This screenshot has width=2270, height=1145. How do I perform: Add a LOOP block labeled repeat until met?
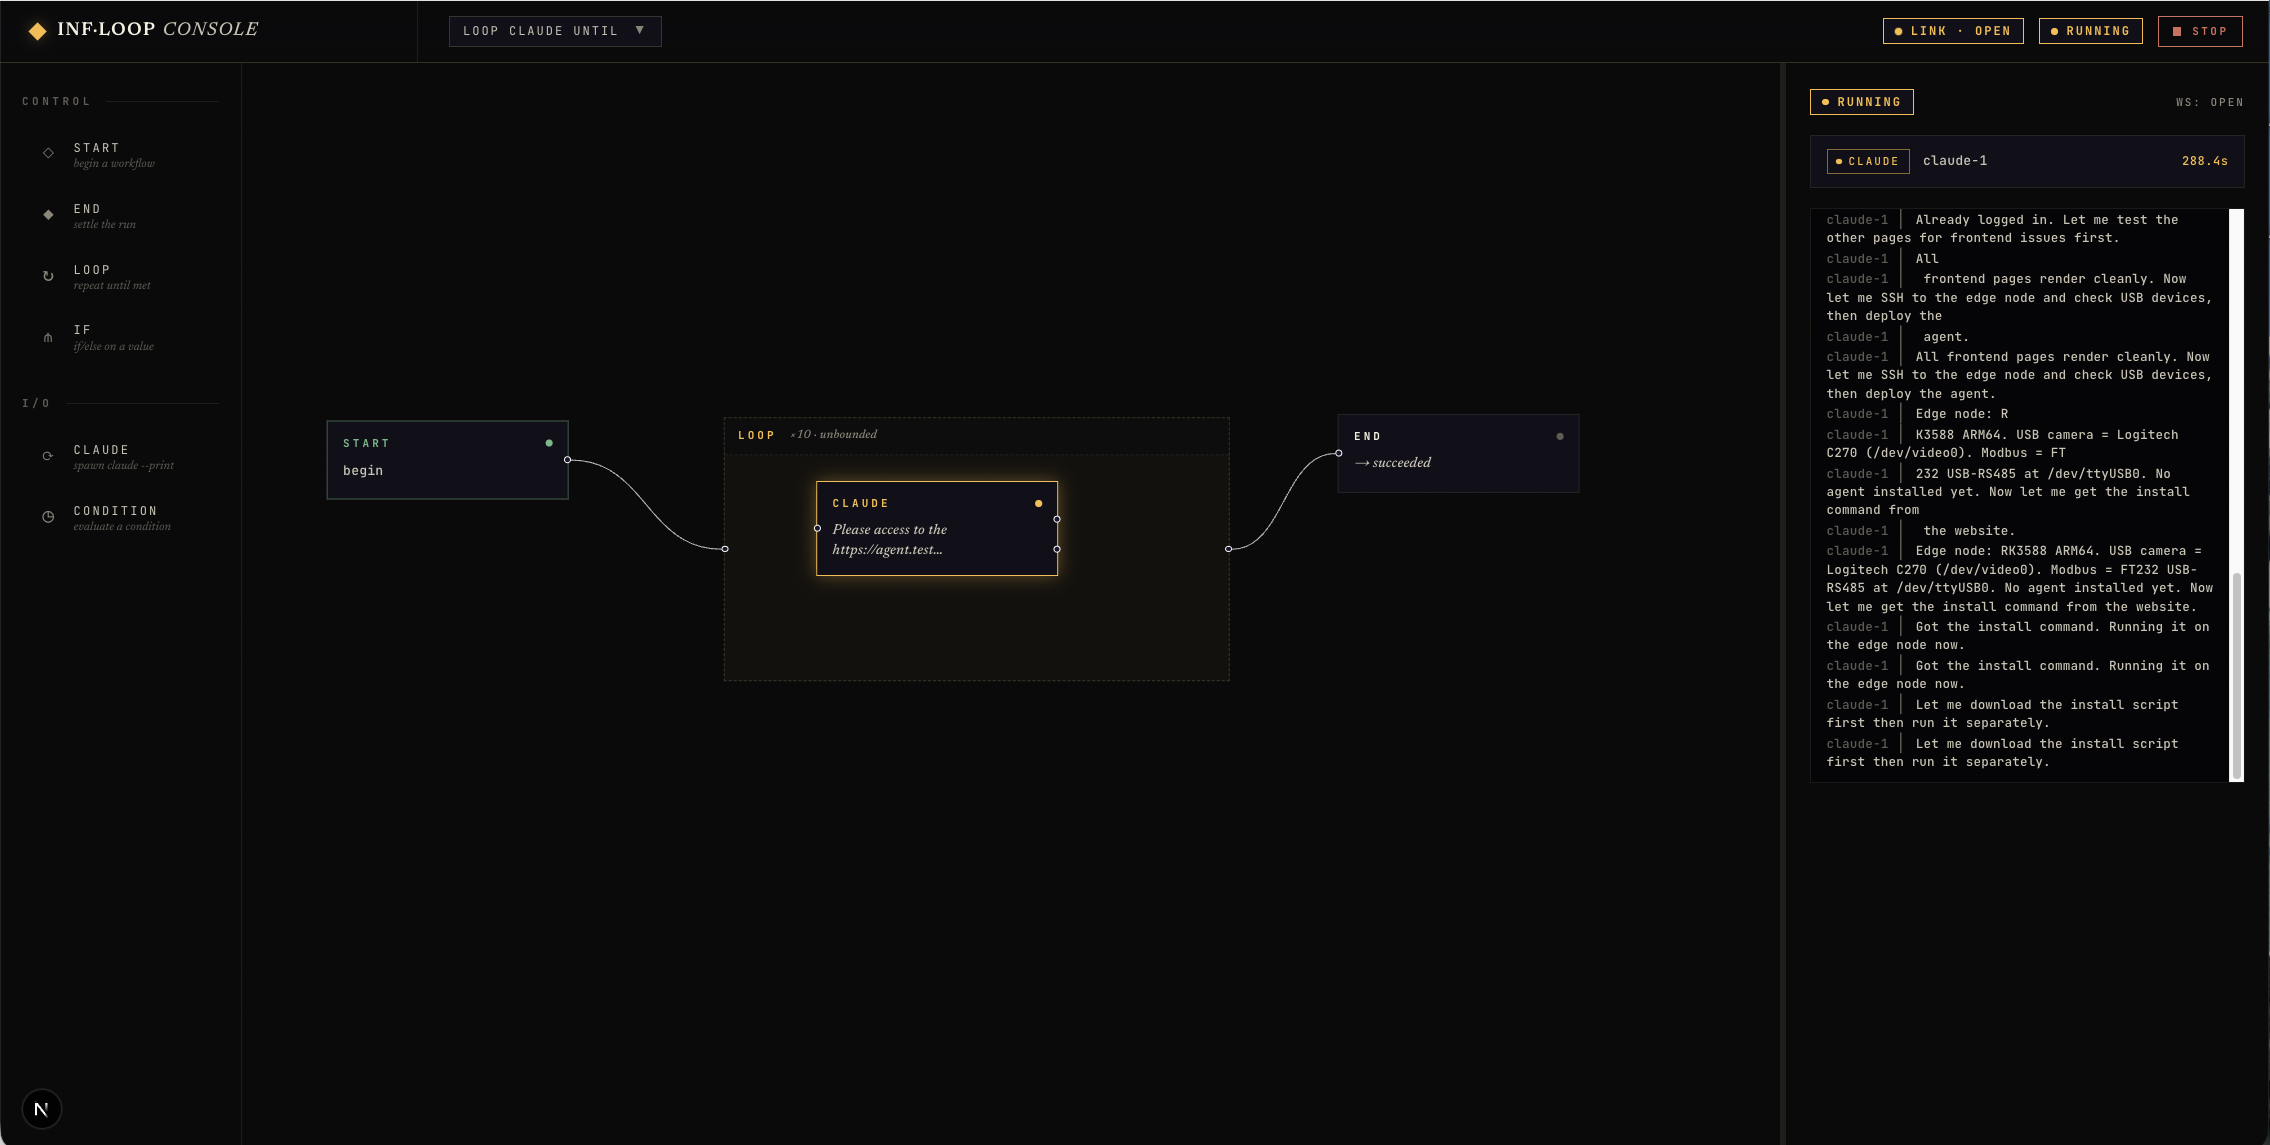pyautogui.click(x=121, y=277)
